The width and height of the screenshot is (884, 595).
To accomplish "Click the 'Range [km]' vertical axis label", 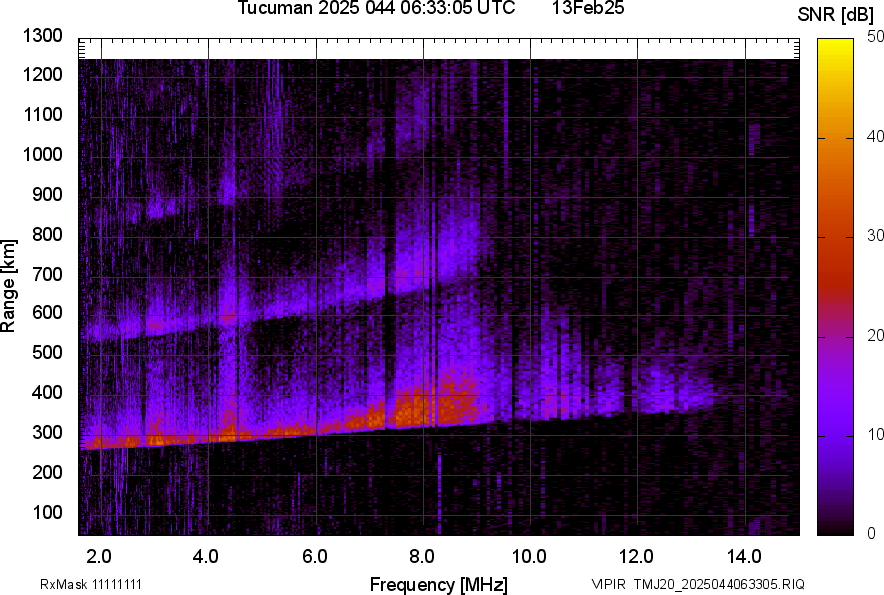I will (x=10, y=286).
